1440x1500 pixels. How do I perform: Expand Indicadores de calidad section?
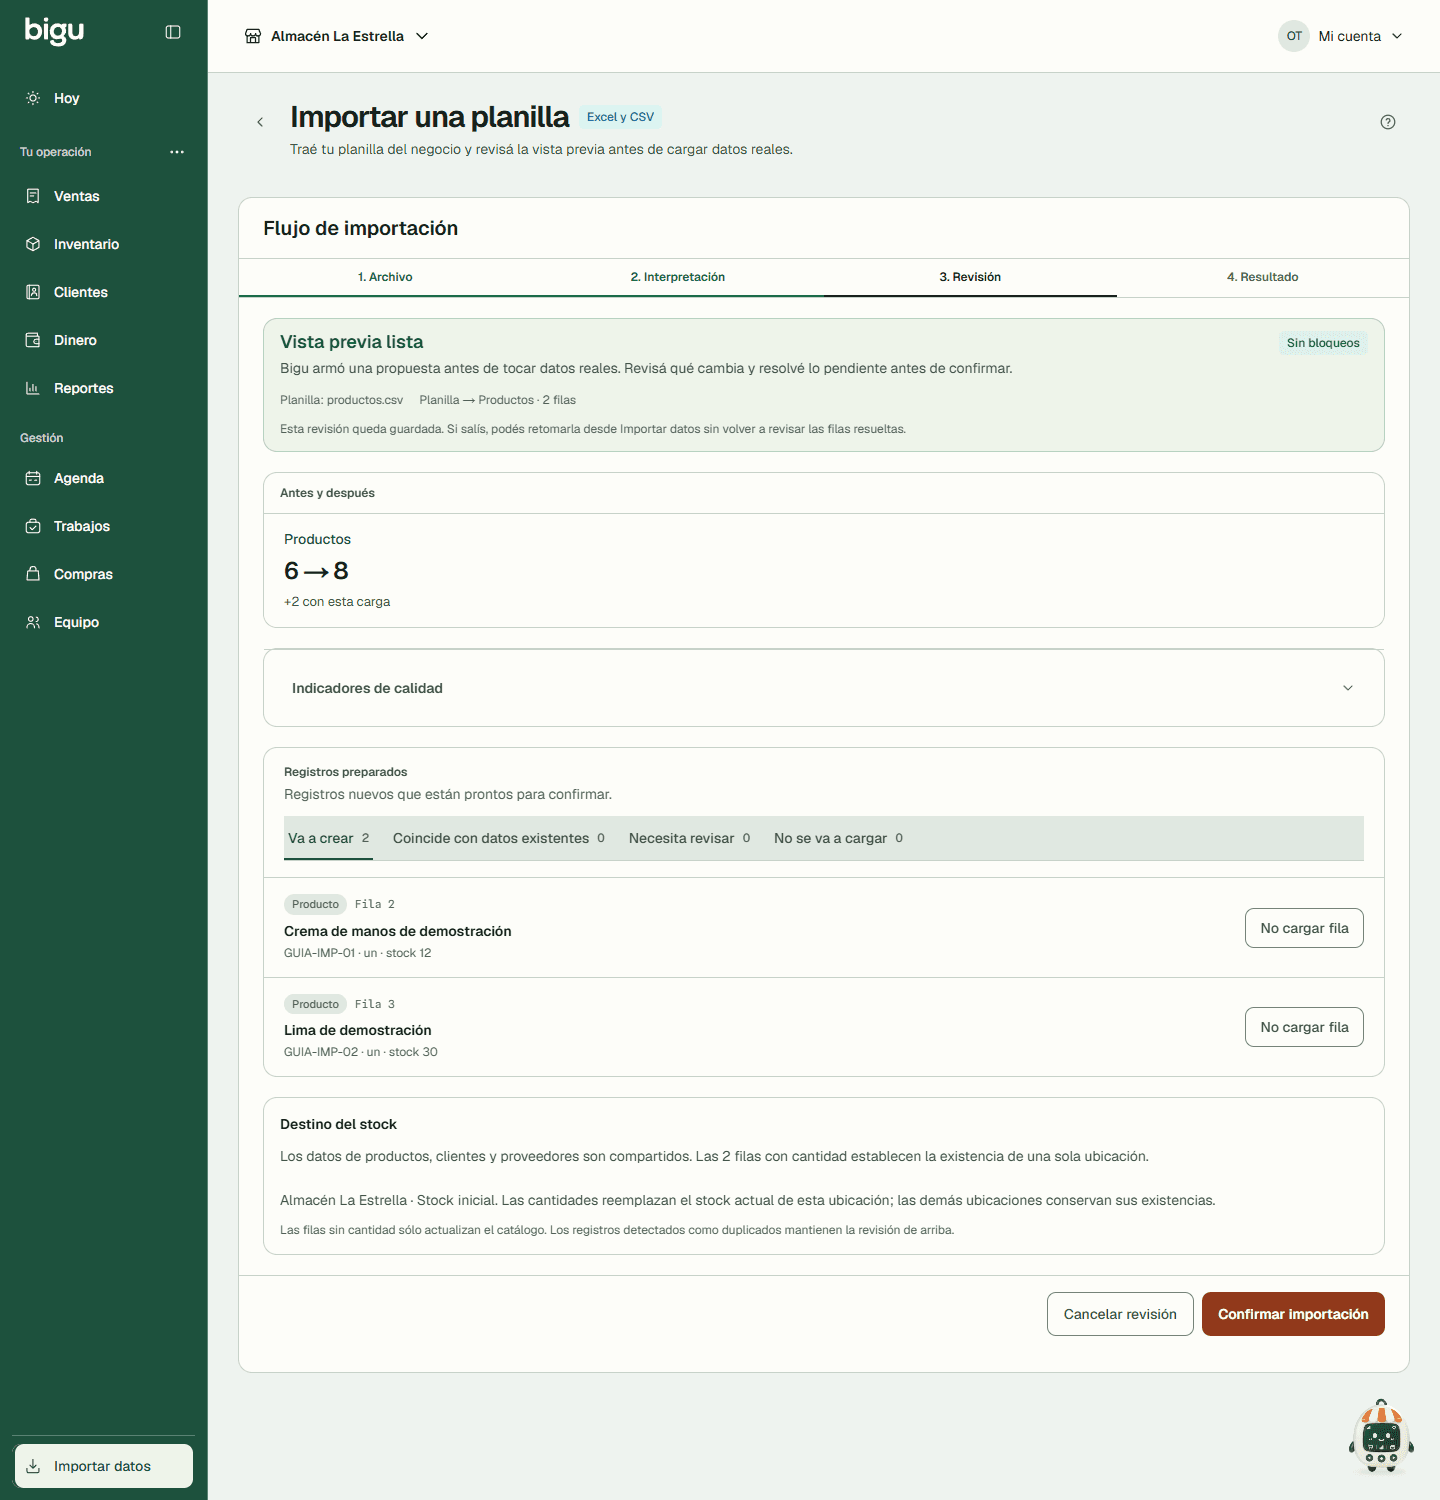(x=824, y=688)
